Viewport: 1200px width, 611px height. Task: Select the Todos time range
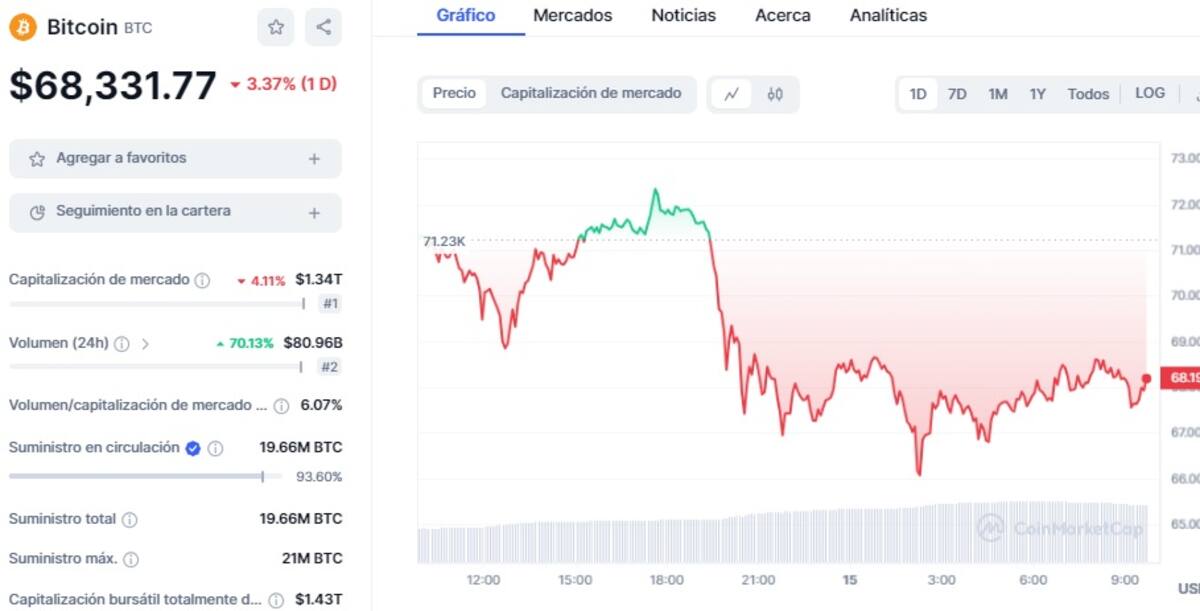coord(1088,93)
